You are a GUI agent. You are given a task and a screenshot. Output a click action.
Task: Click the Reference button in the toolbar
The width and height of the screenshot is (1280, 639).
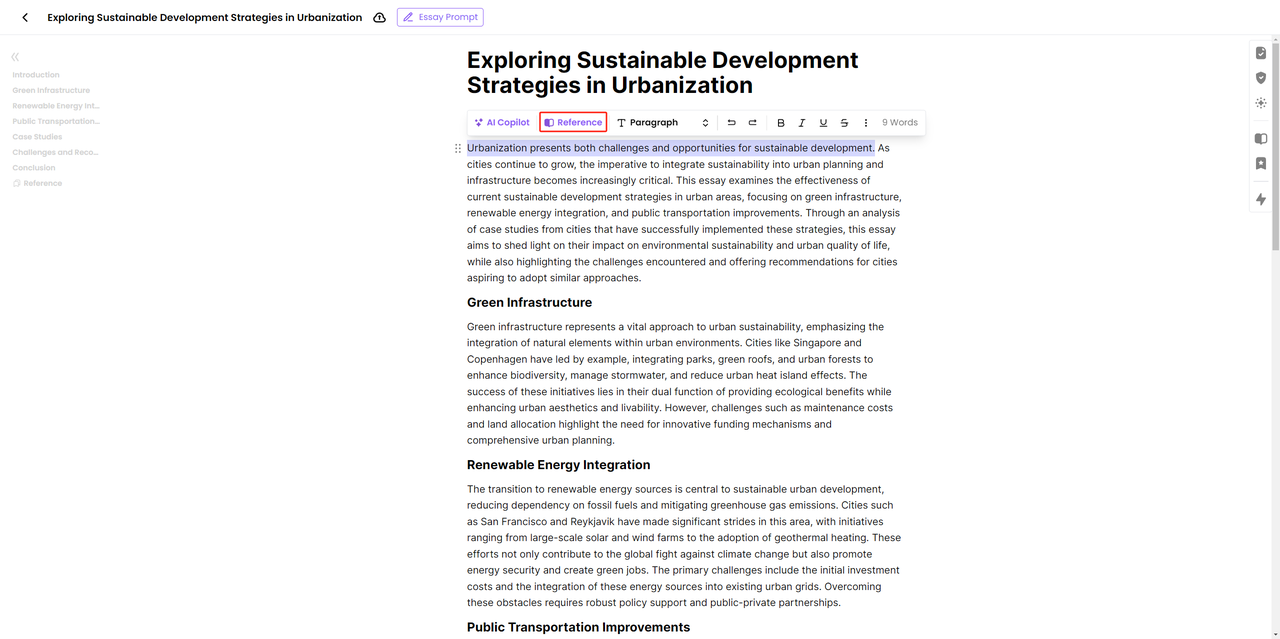coord(573,122)
